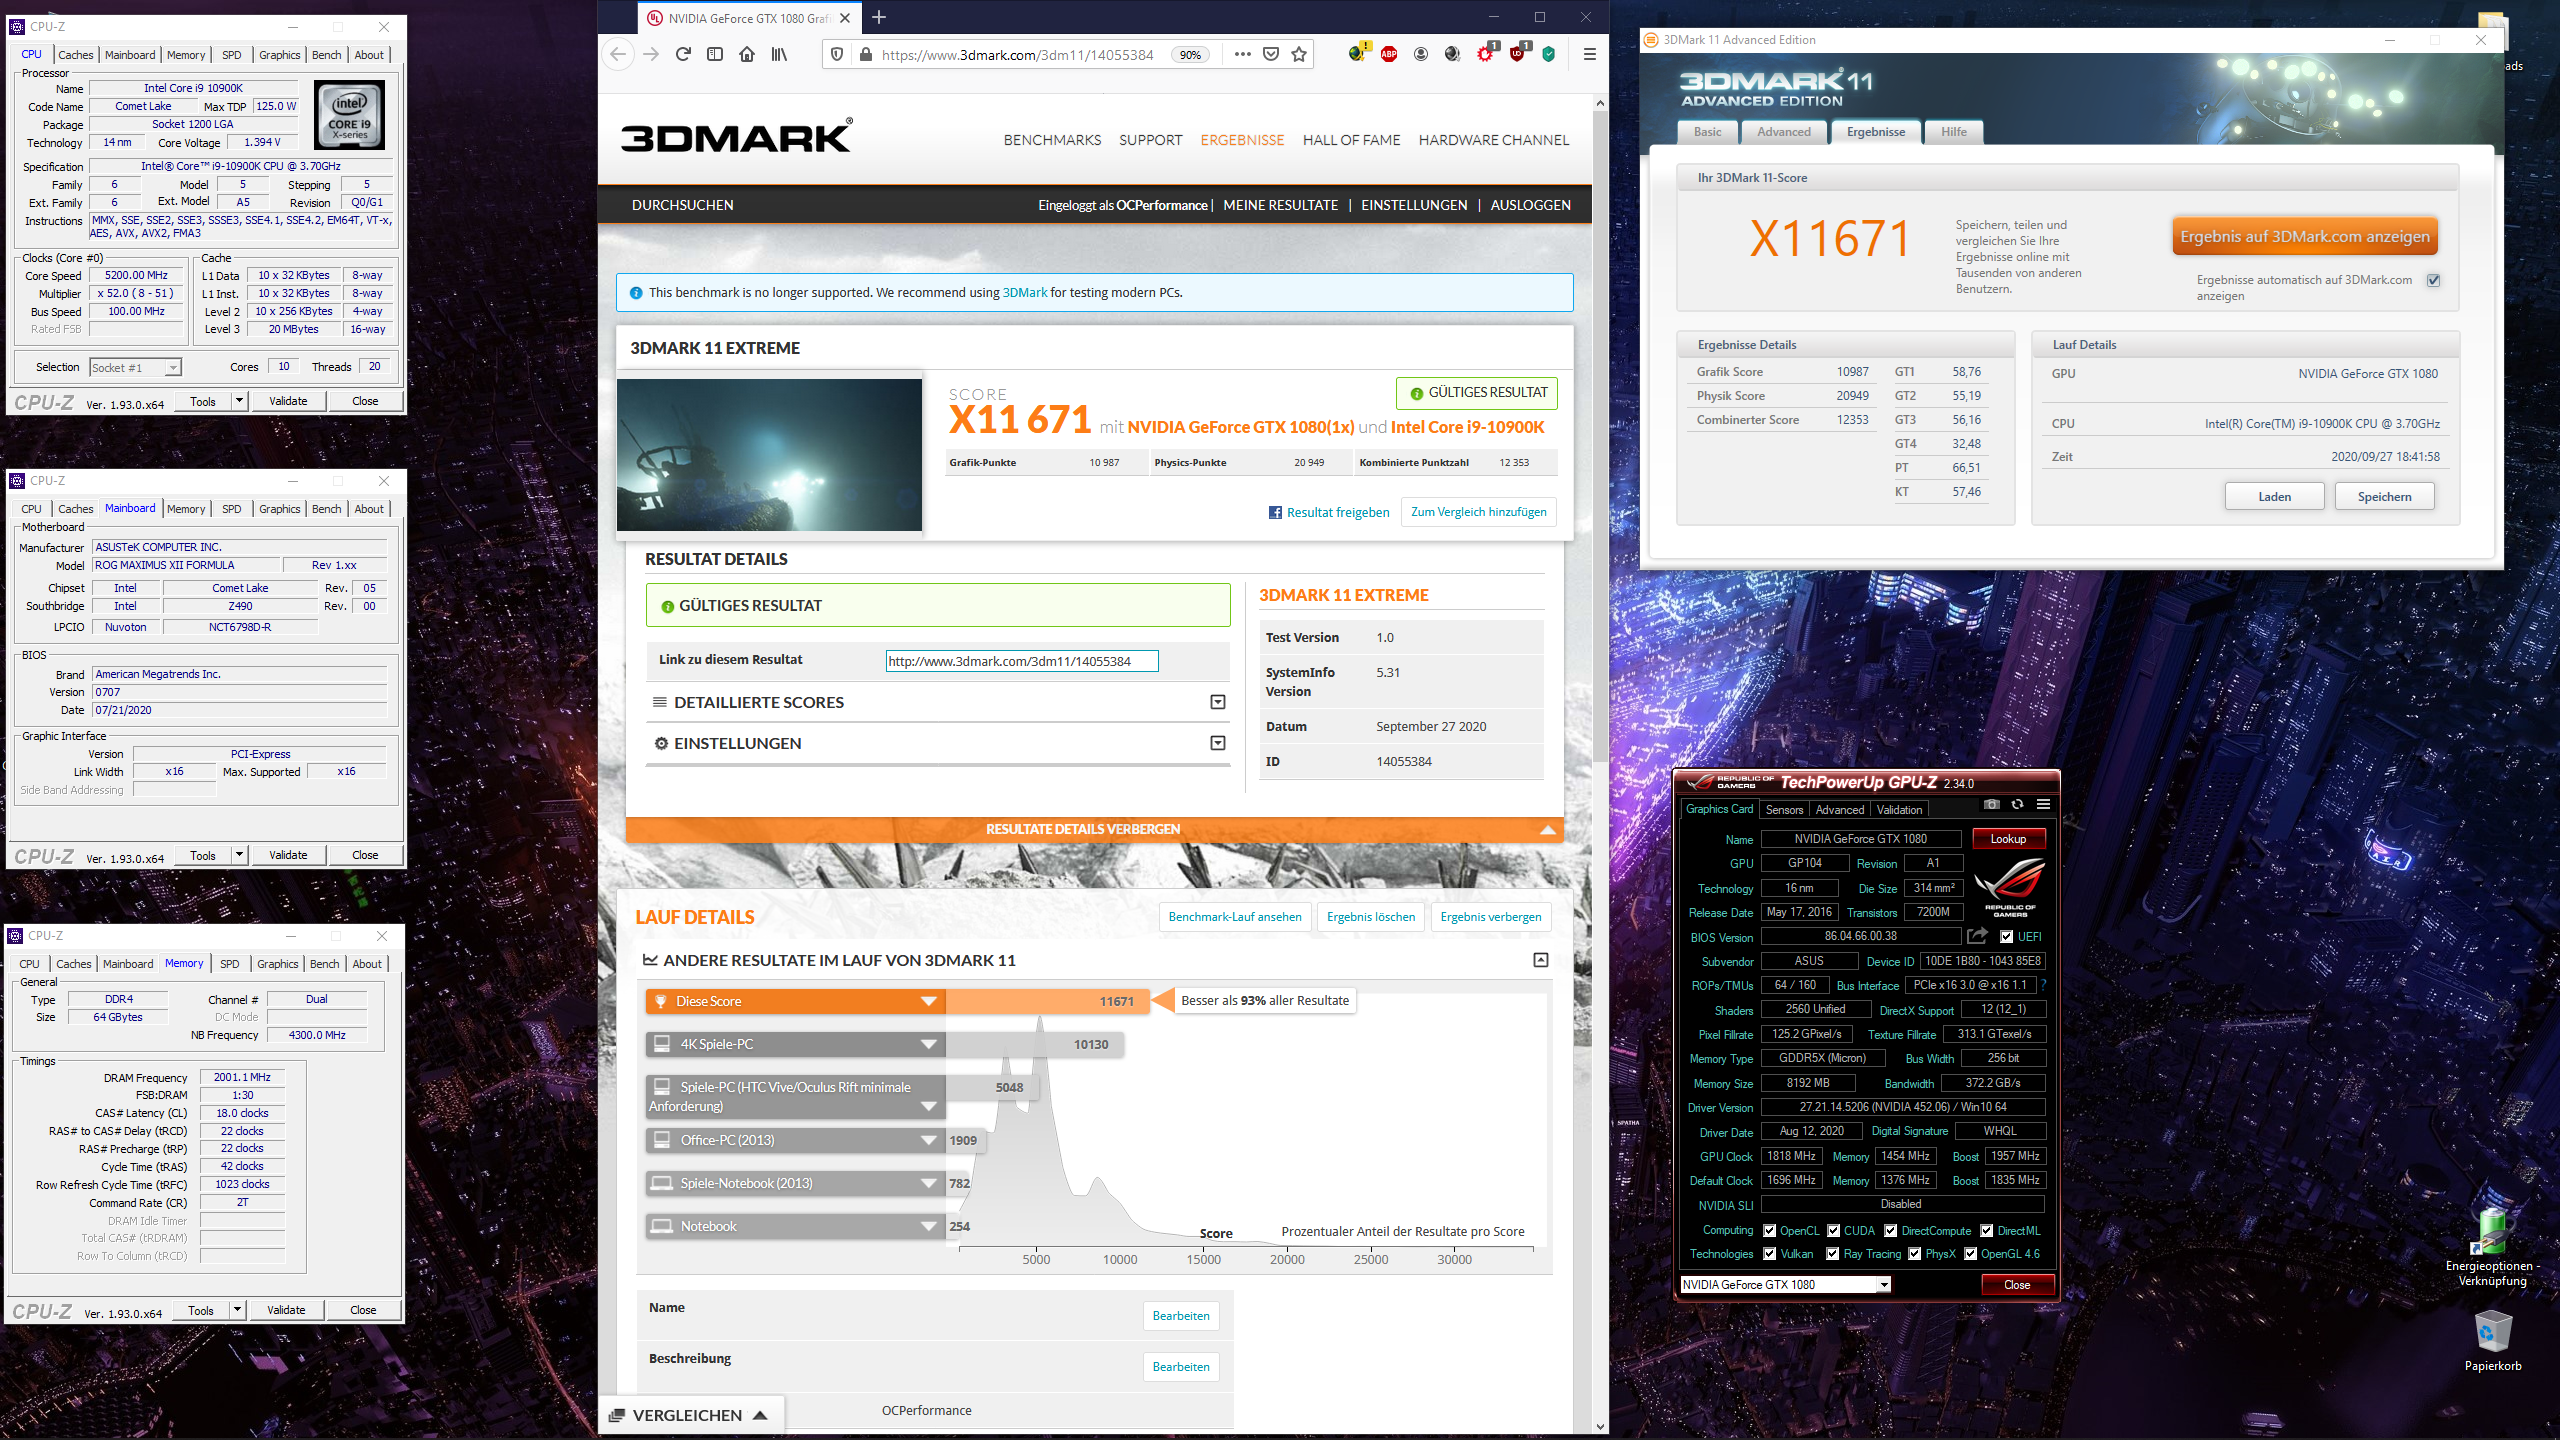This screenshot has width=2560, height=1440.
Task: Open the Firefox hamburger menu
Action: point(1589,54)
